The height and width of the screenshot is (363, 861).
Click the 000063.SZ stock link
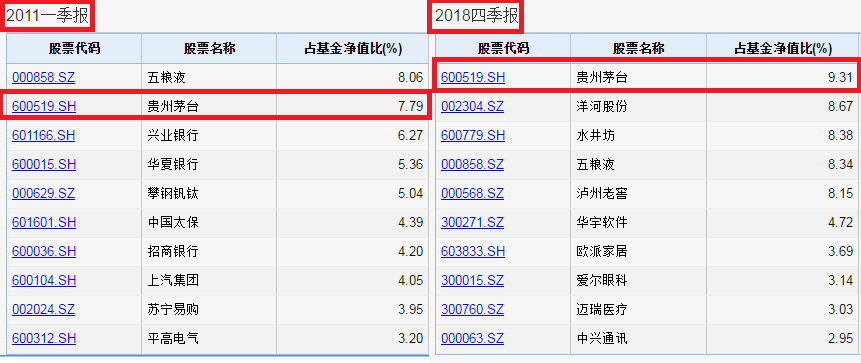pyautogui.click(x=472, y=338)
